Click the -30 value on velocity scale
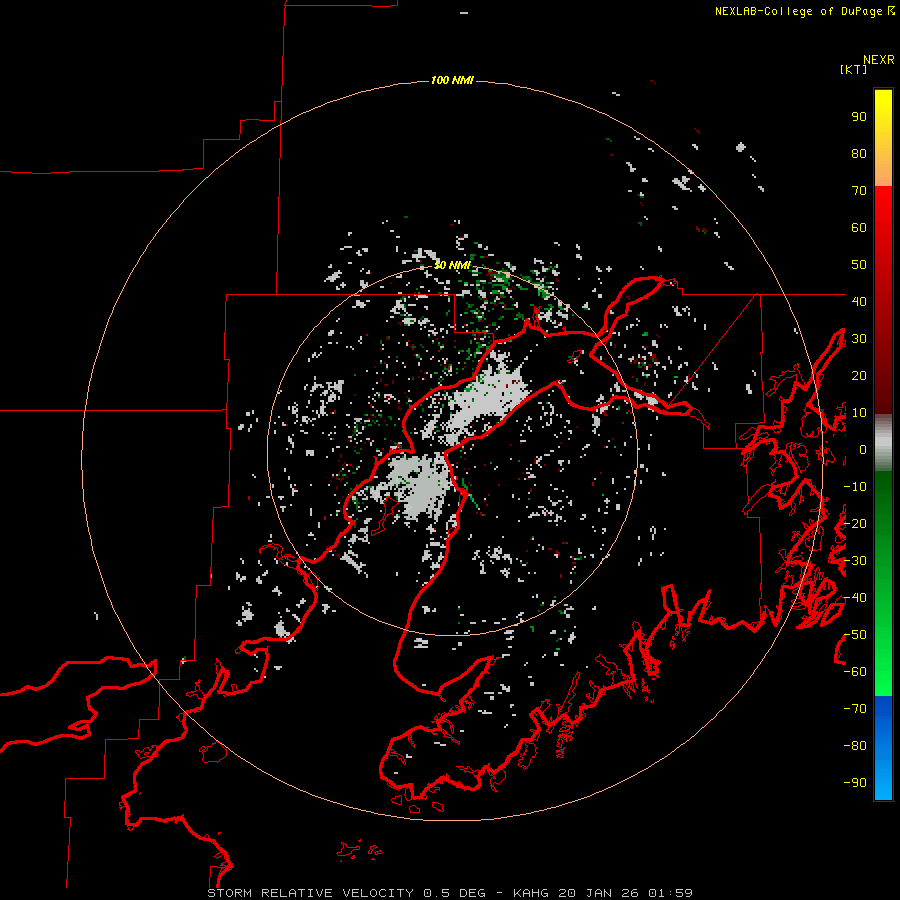The height and width of the screenshot is (900, 900). tap(855, 561)
